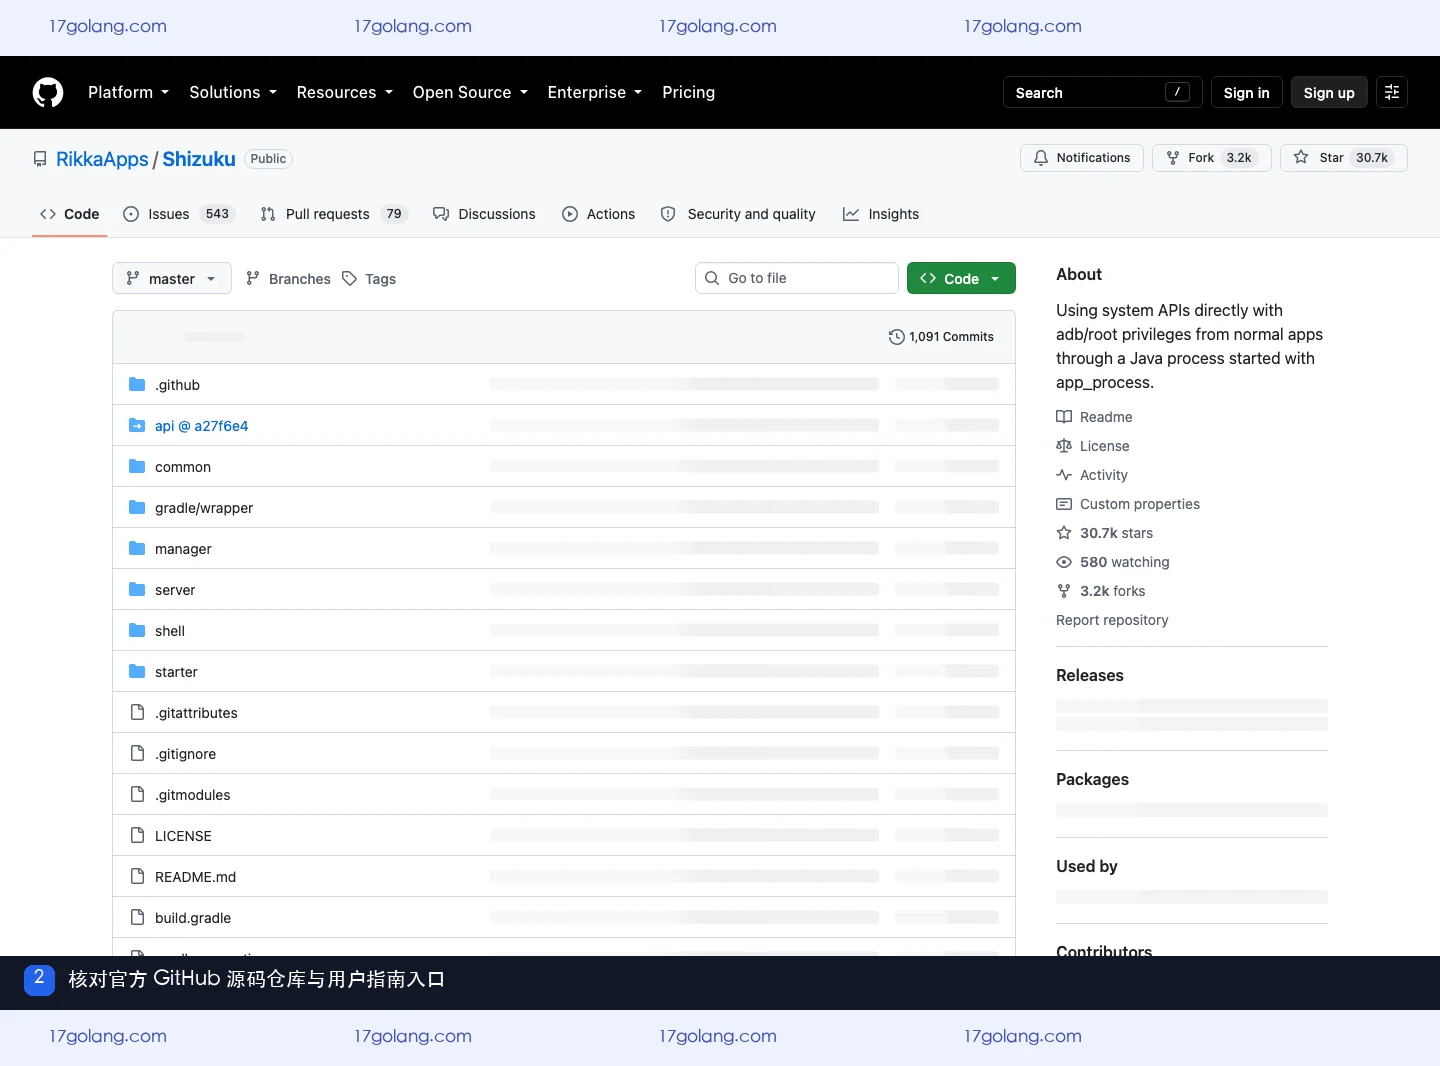Click the api submodule folder icon
This screenshot has width=1440, height=1066.
click(137, 426)
